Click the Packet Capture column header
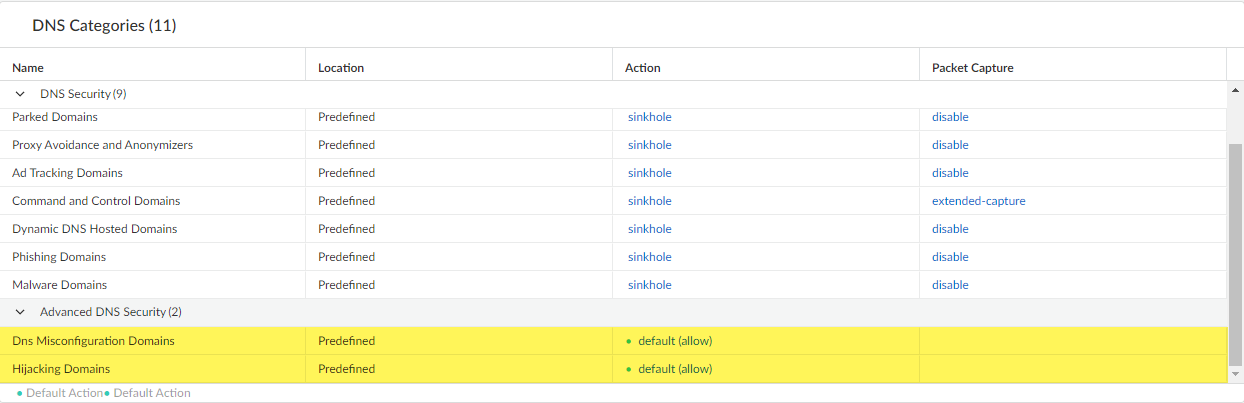Screen dimensions: 1244x403 pyautogui.click(x=972, y=68)
